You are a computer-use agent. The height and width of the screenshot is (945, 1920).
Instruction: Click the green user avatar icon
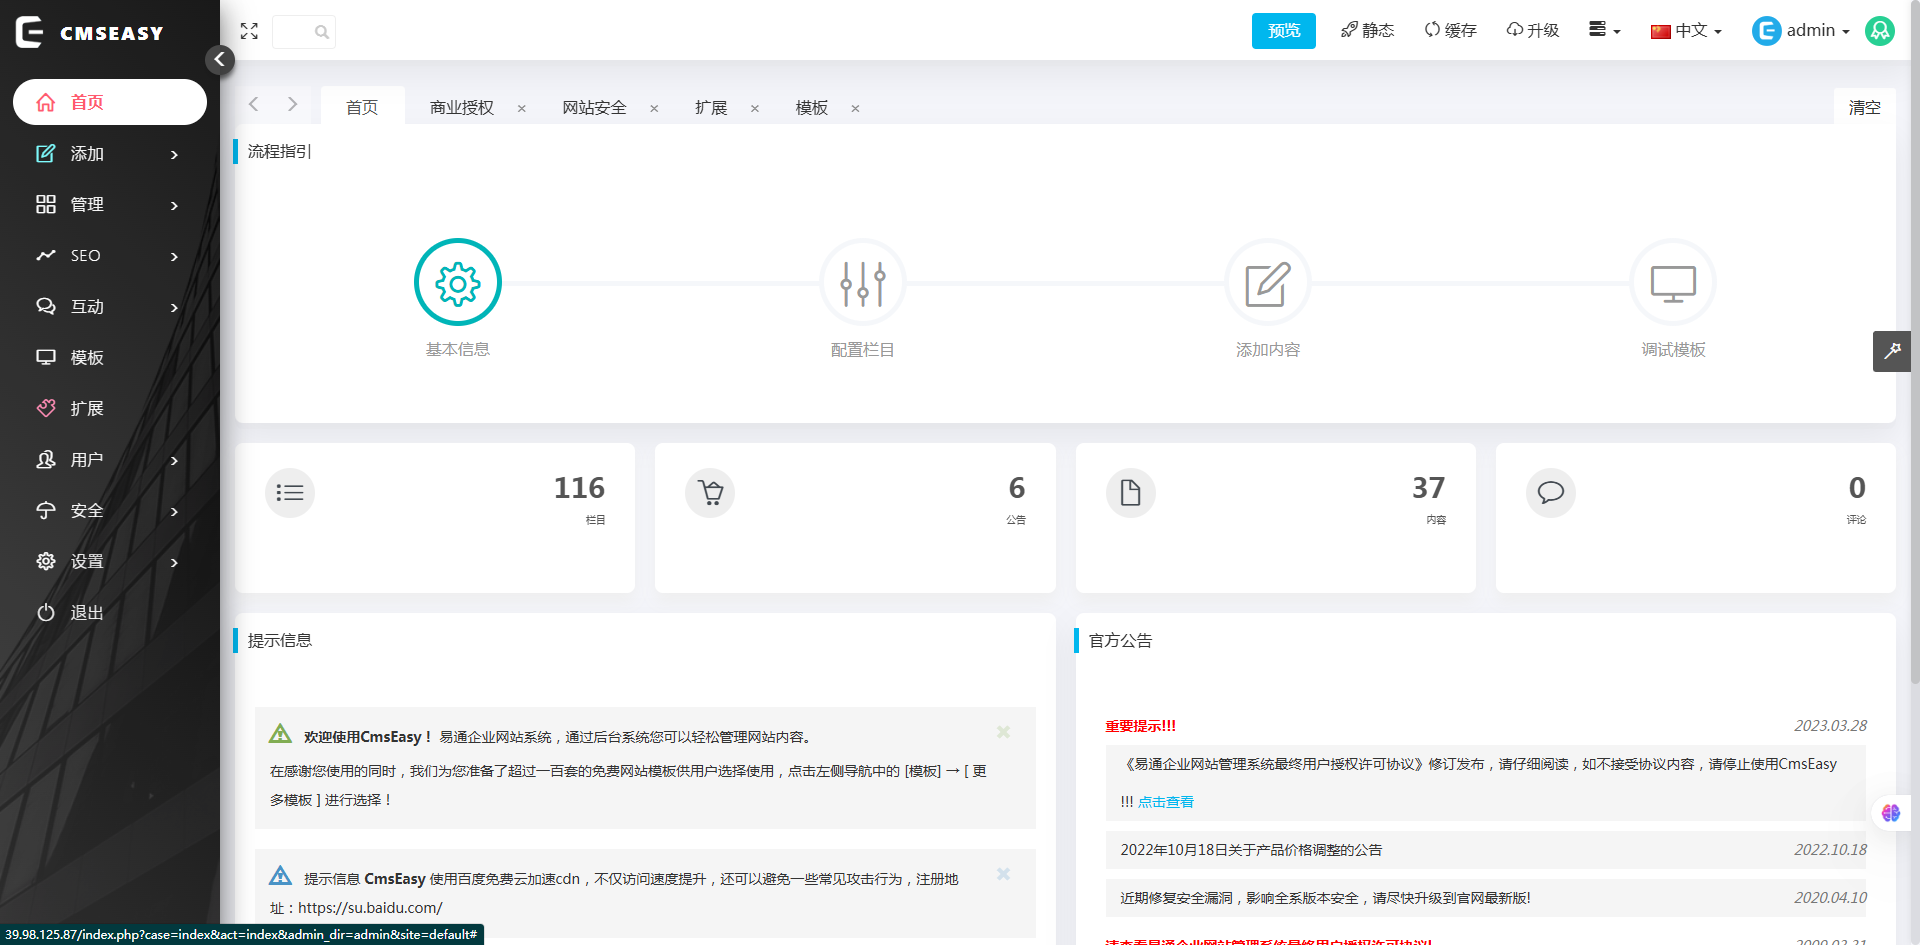pos(1880,31)
